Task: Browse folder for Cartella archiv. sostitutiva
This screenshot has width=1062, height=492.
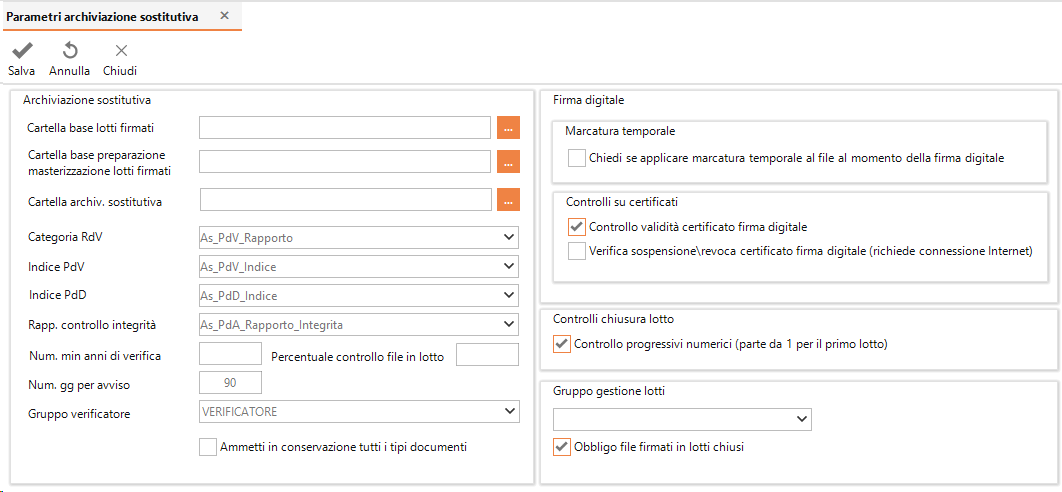Action: click(x=509, y=200)
